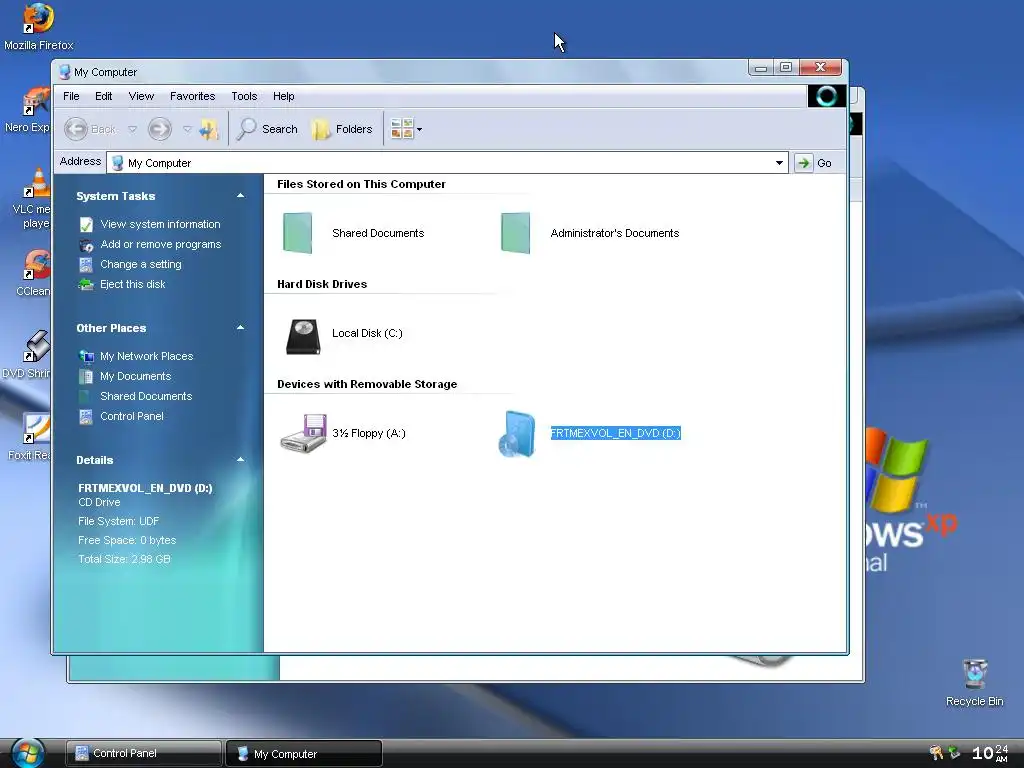This screenshot has width=1024, height=768.
Task: Toggle the Folders pane button
Action: coord(342,129)
